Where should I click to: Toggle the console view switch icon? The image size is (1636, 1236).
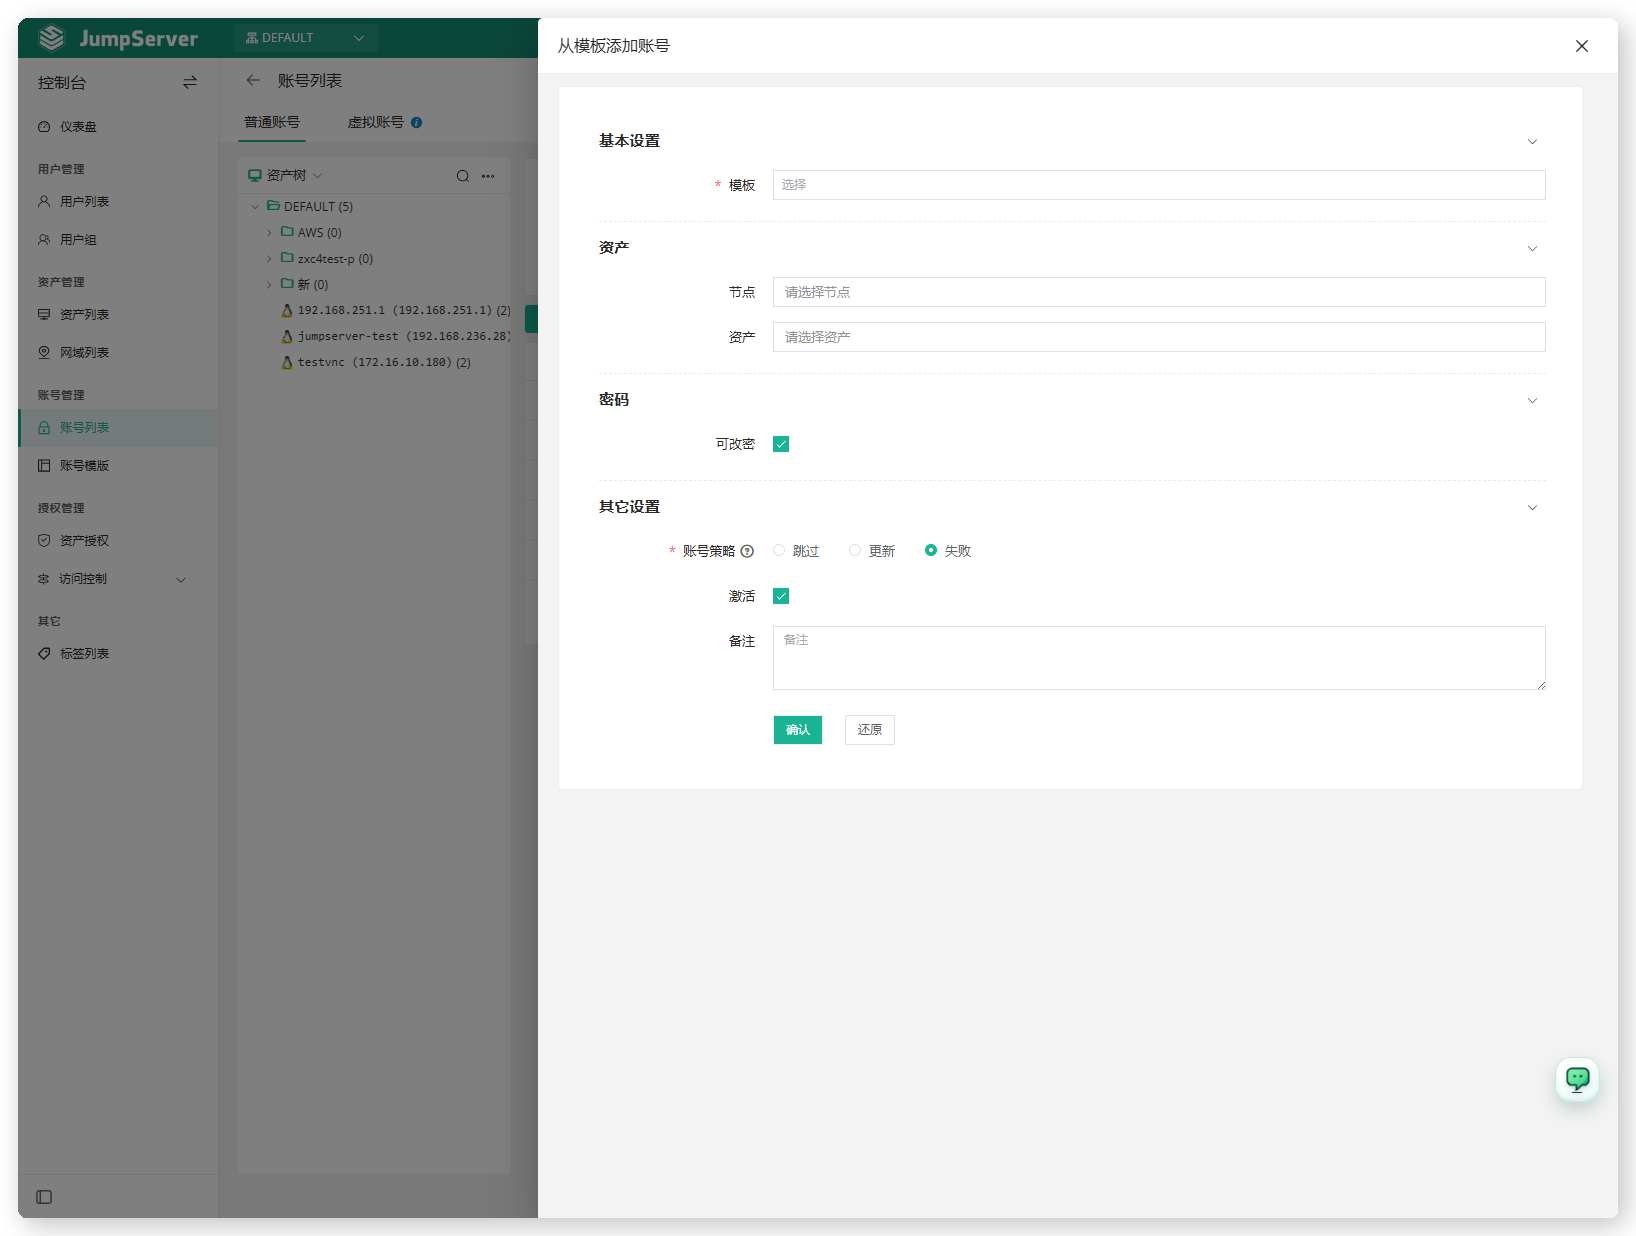click(190, 82)
